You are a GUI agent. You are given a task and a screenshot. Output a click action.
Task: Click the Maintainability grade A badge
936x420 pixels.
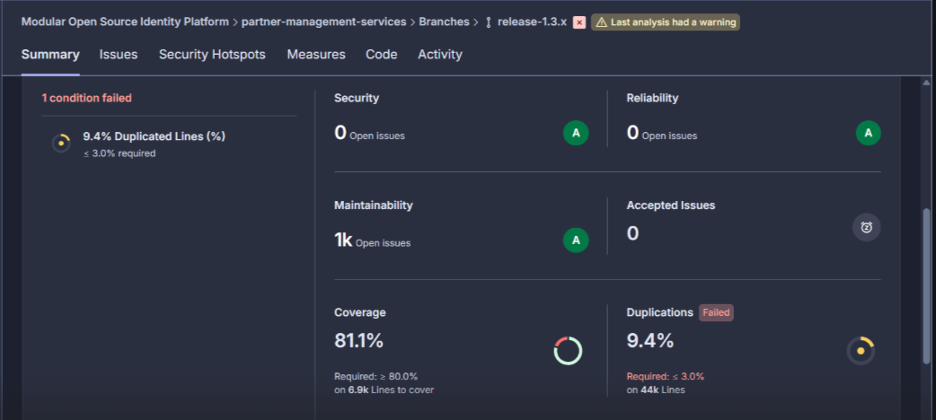click(575, 240)
